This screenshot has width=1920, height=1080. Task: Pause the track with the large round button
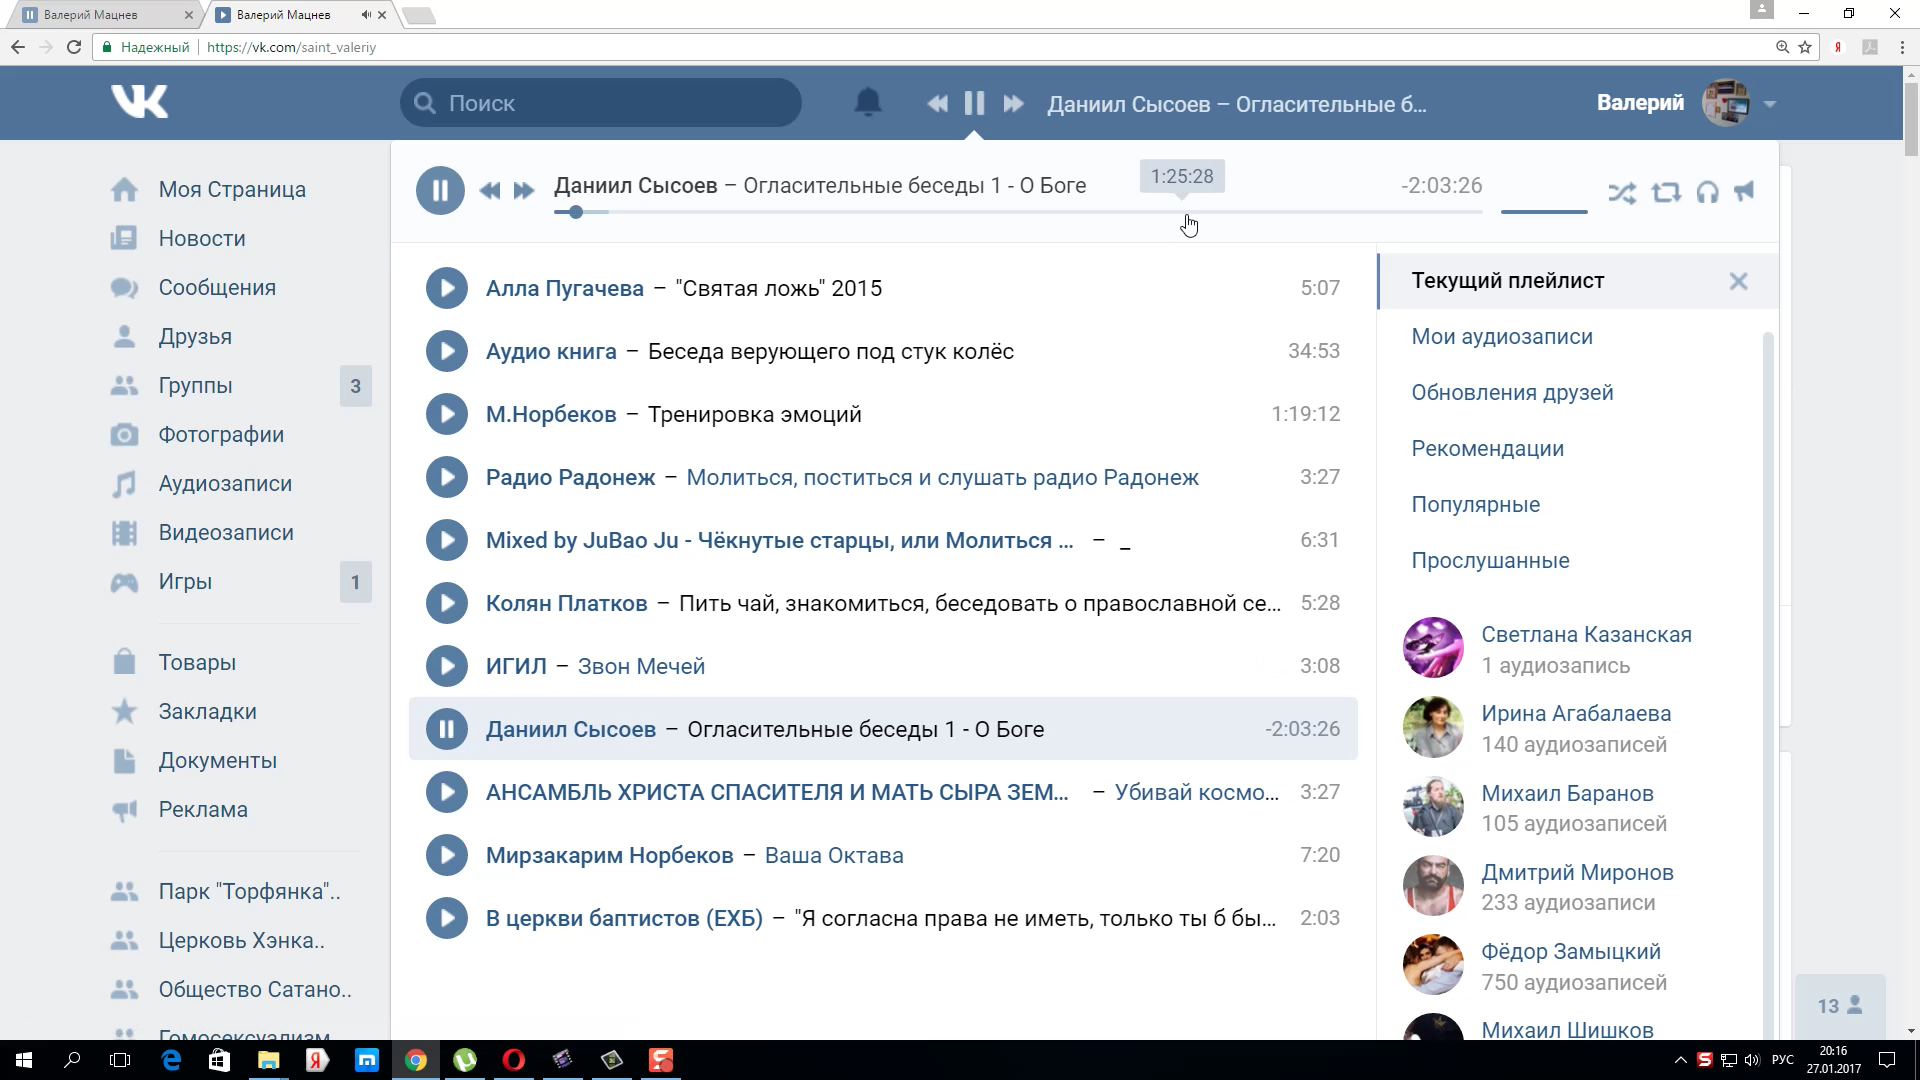440,190
